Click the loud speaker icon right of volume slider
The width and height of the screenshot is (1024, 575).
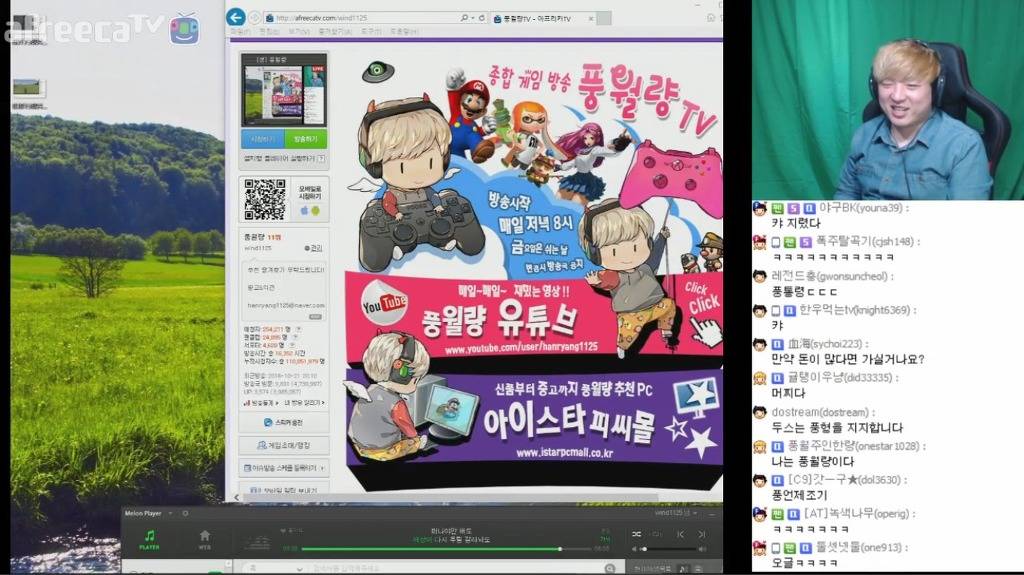click(701, 549)
